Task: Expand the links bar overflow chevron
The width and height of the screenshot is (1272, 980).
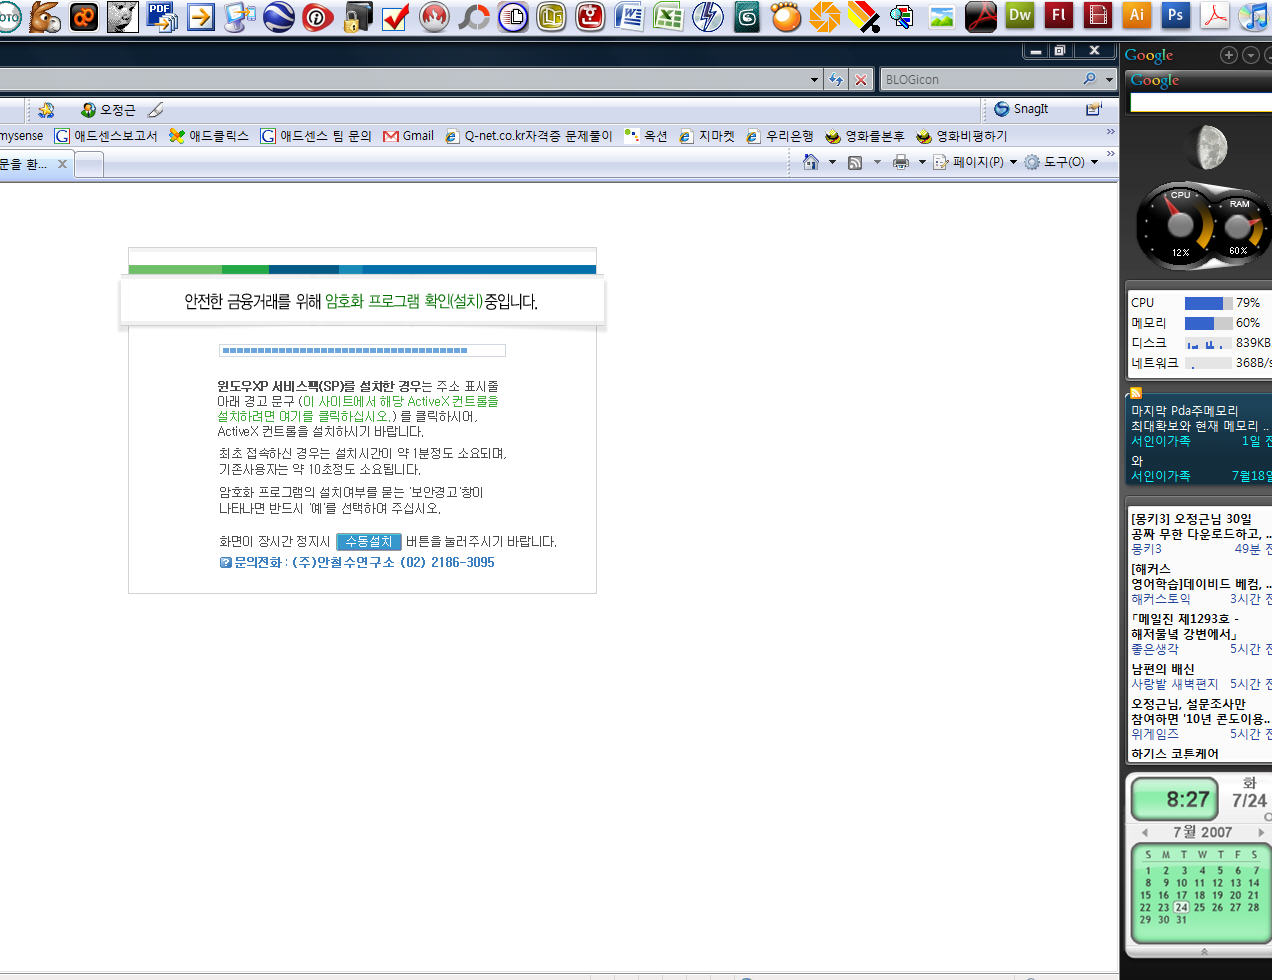Action: pos(1110,132)
